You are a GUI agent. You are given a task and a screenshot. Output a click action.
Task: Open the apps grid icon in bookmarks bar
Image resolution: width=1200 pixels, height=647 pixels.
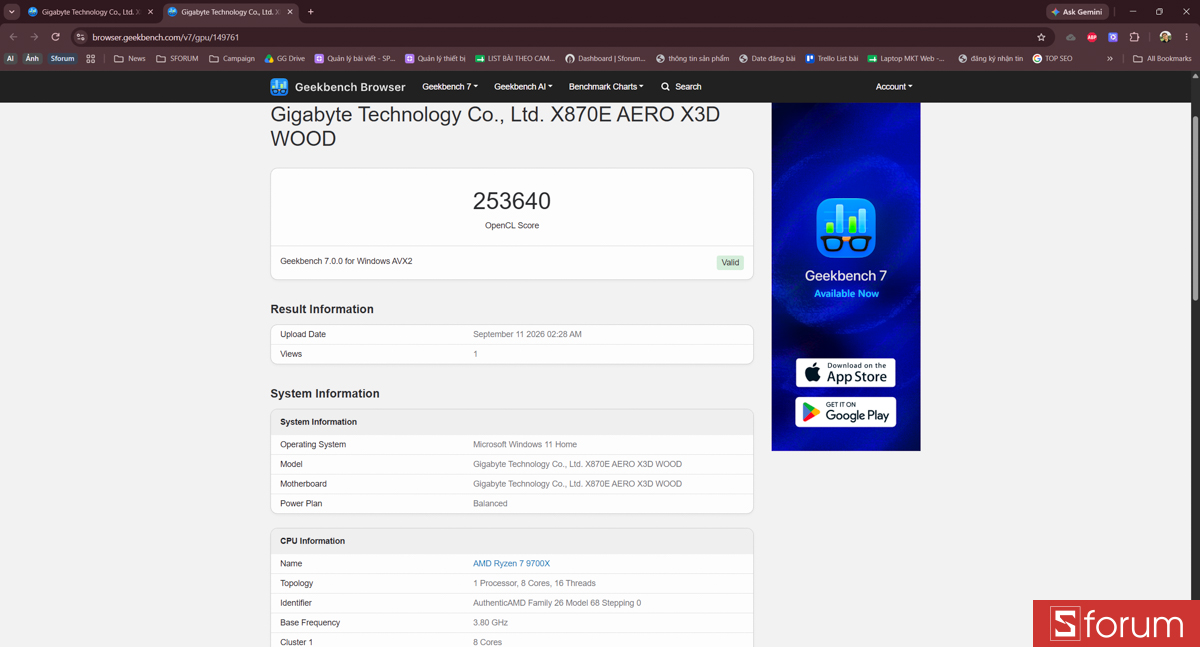click(90, 59)
